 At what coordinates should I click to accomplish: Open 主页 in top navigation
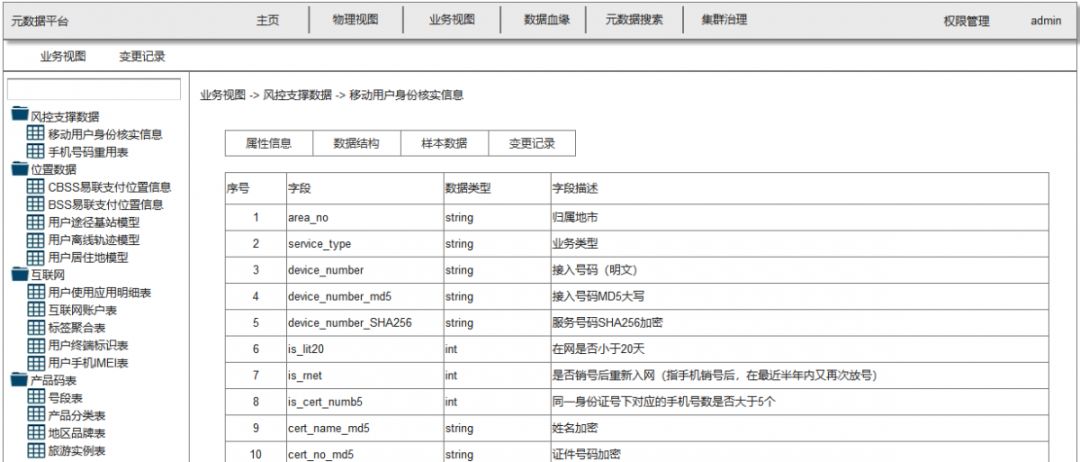click(x=268, y=20)
